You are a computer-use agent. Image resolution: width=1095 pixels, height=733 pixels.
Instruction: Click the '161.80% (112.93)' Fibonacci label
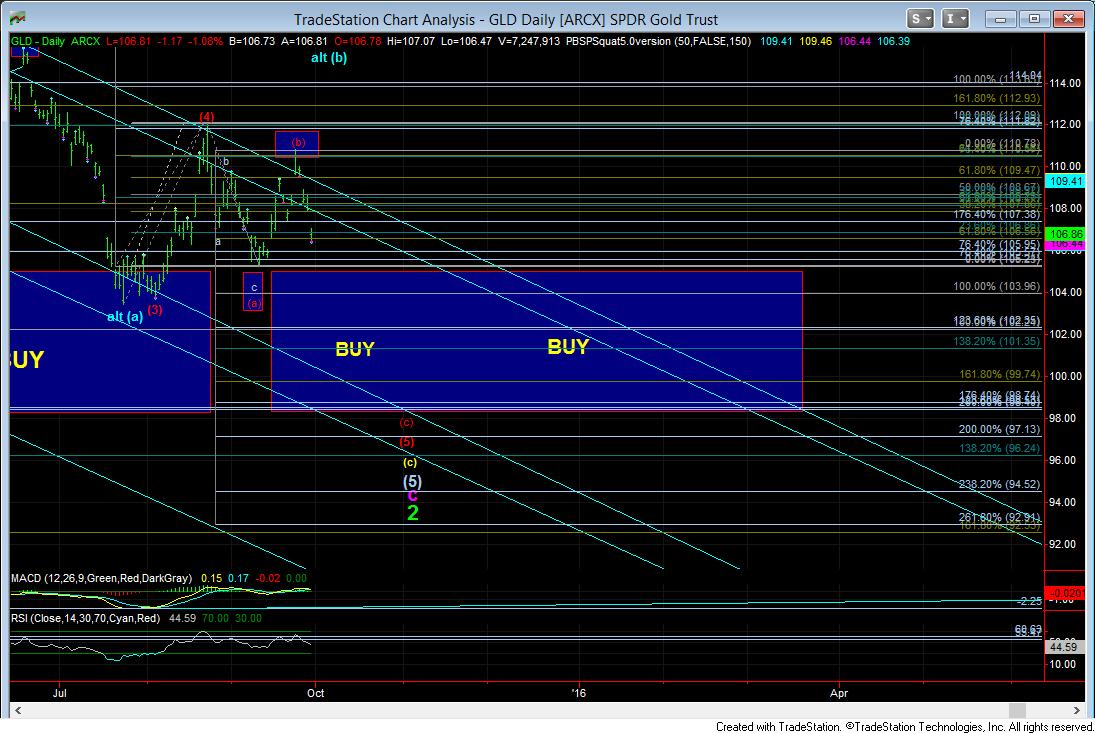(x=997, y=98)
